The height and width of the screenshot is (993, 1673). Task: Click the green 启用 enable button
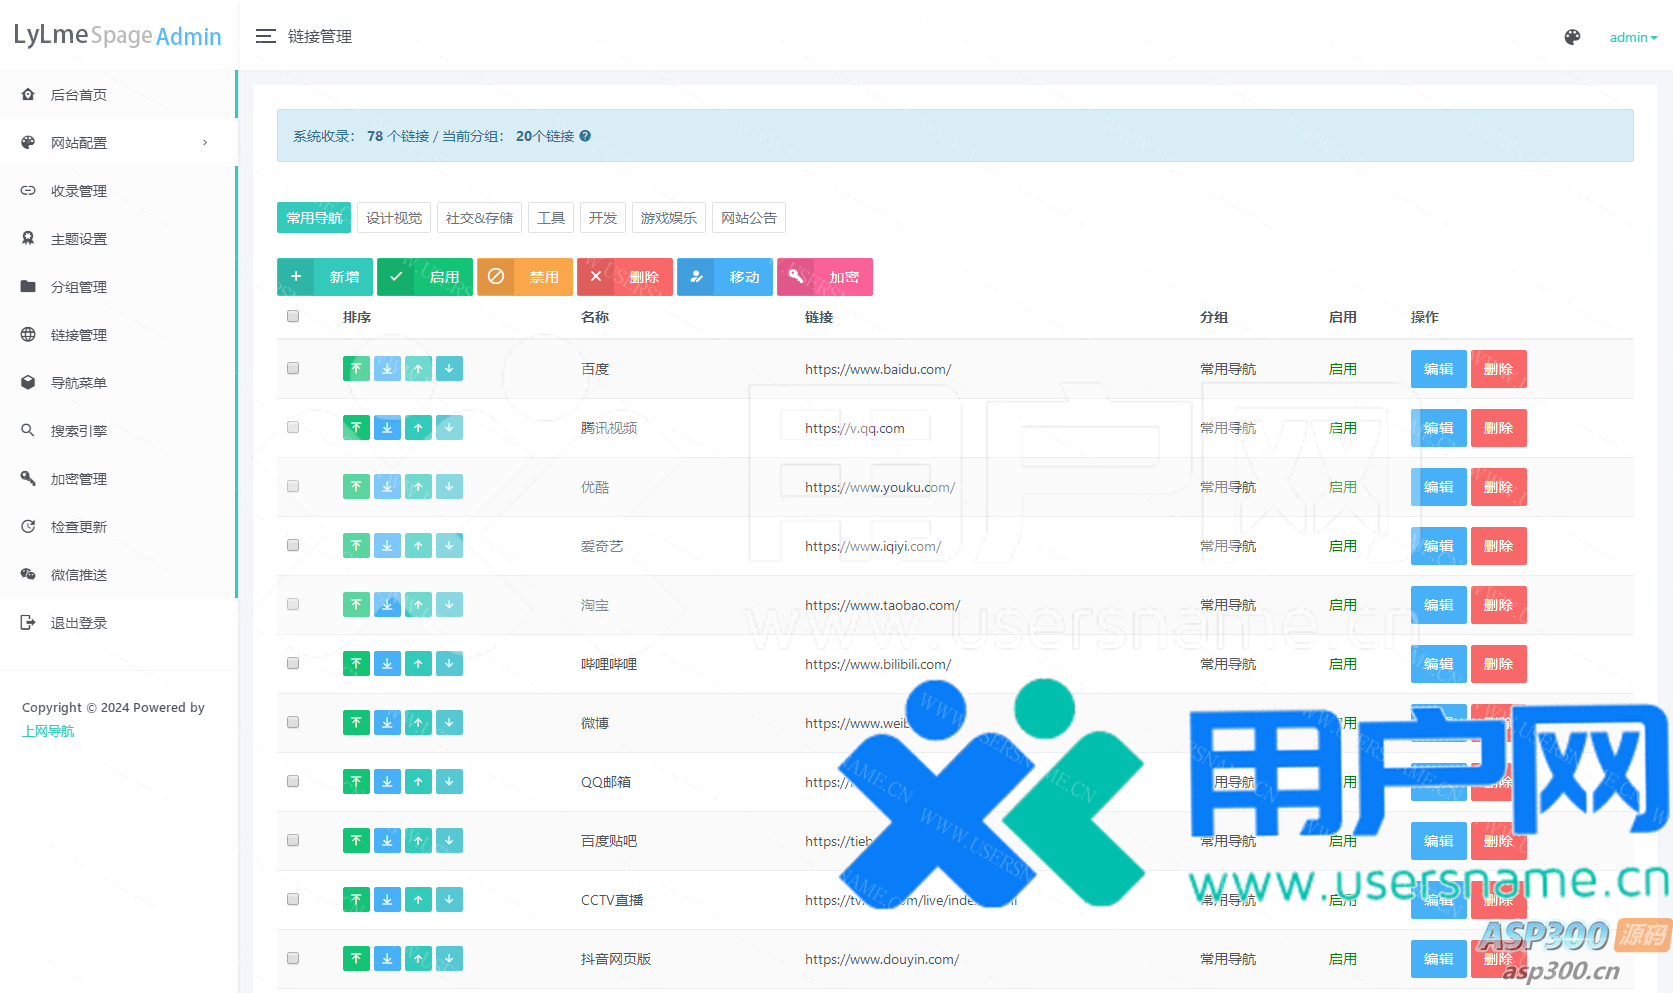tap(425, 277)
